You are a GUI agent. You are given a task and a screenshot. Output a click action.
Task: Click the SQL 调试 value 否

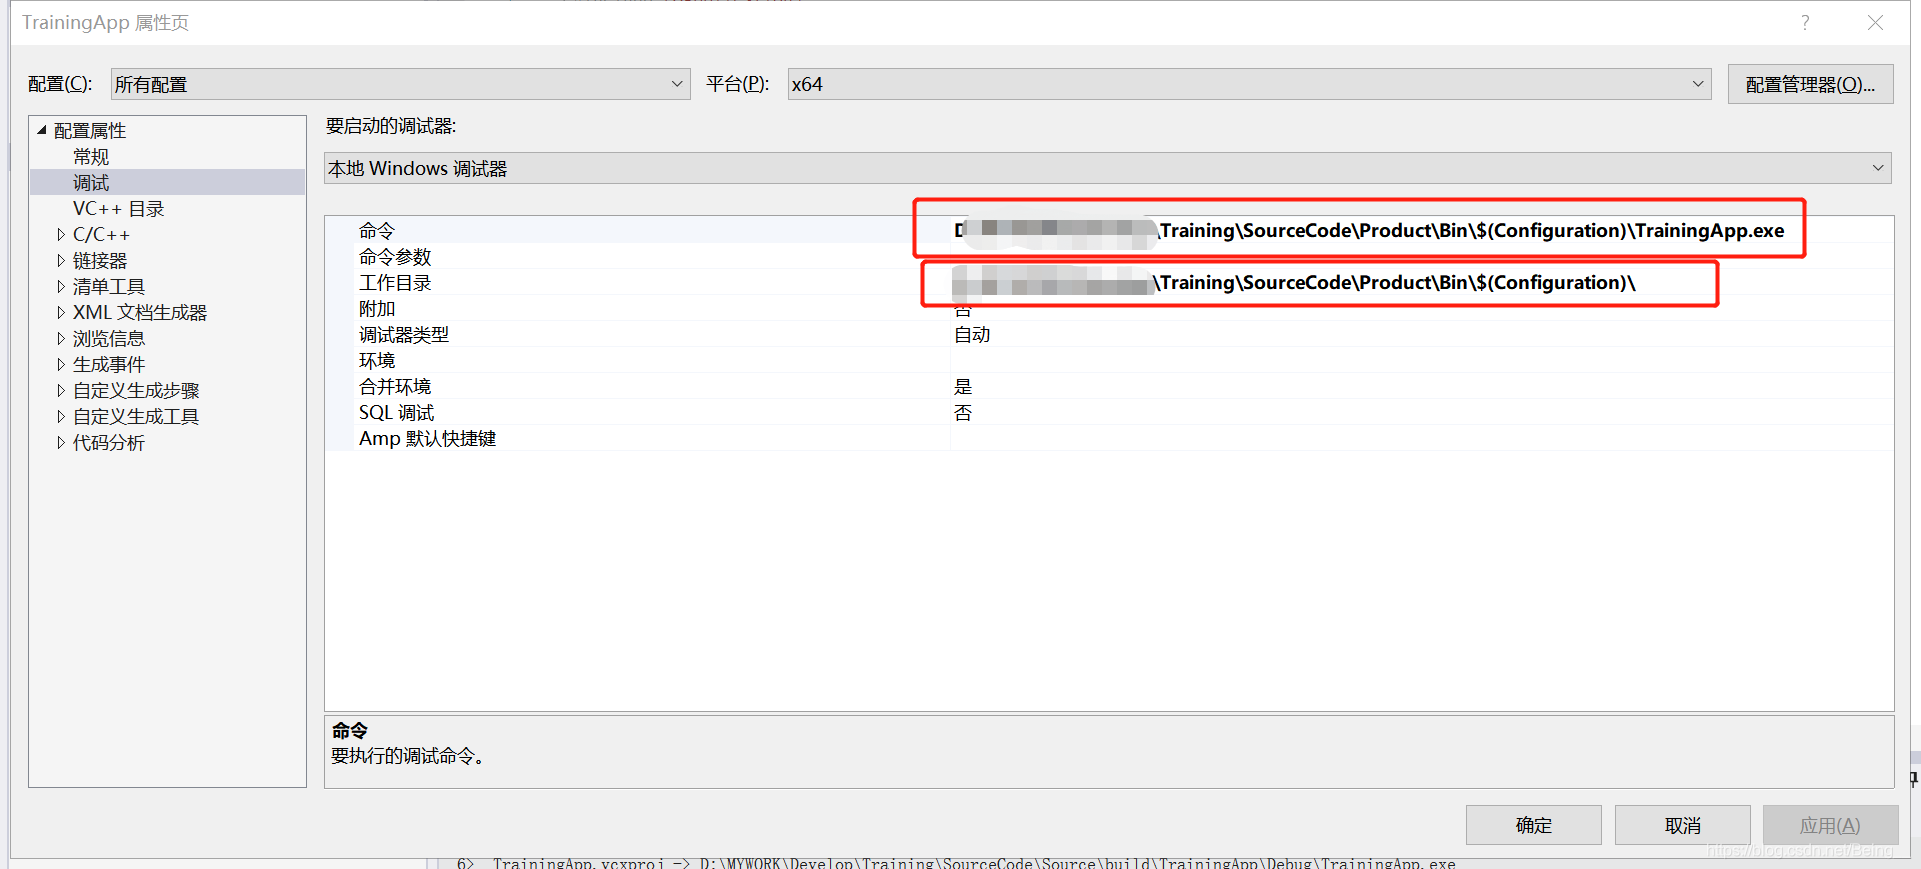(963, 412)
